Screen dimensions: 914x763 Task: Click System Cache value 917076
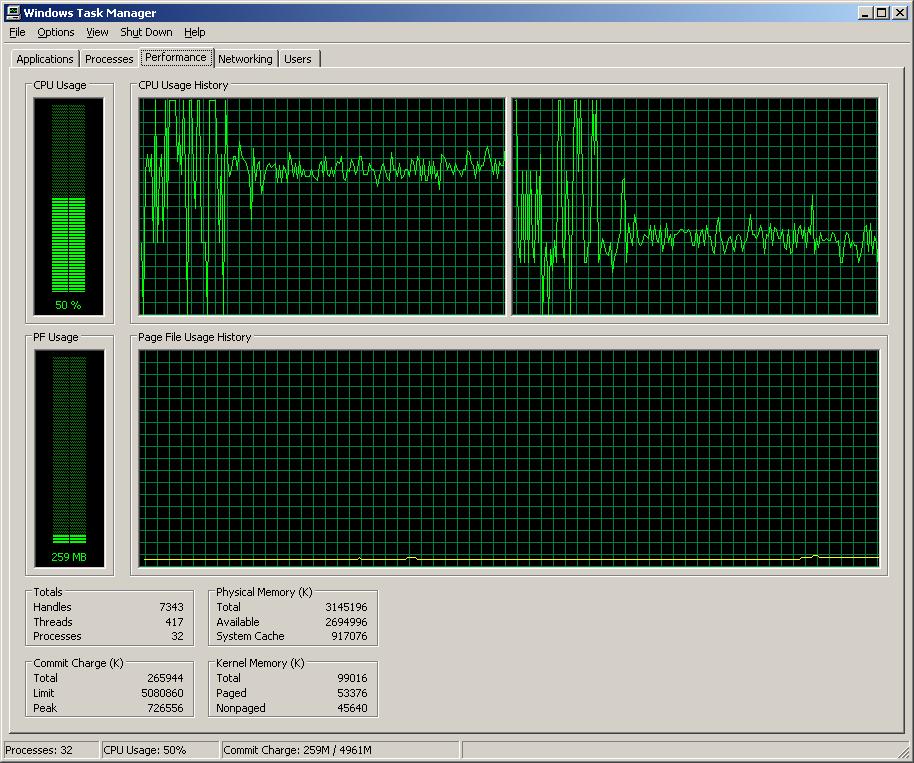point(349,636)
